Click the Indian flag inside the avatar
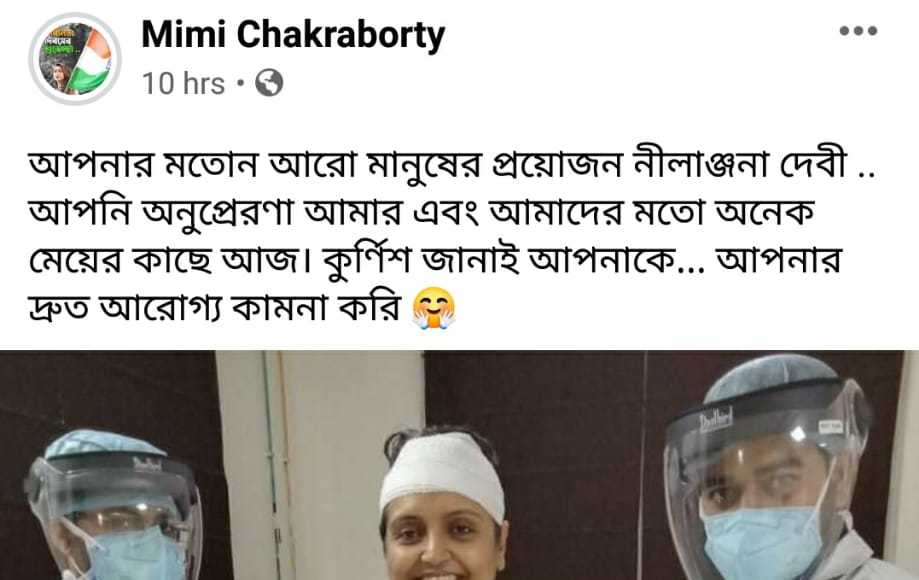This screenshot has height=580, width=919. [91, 60]
